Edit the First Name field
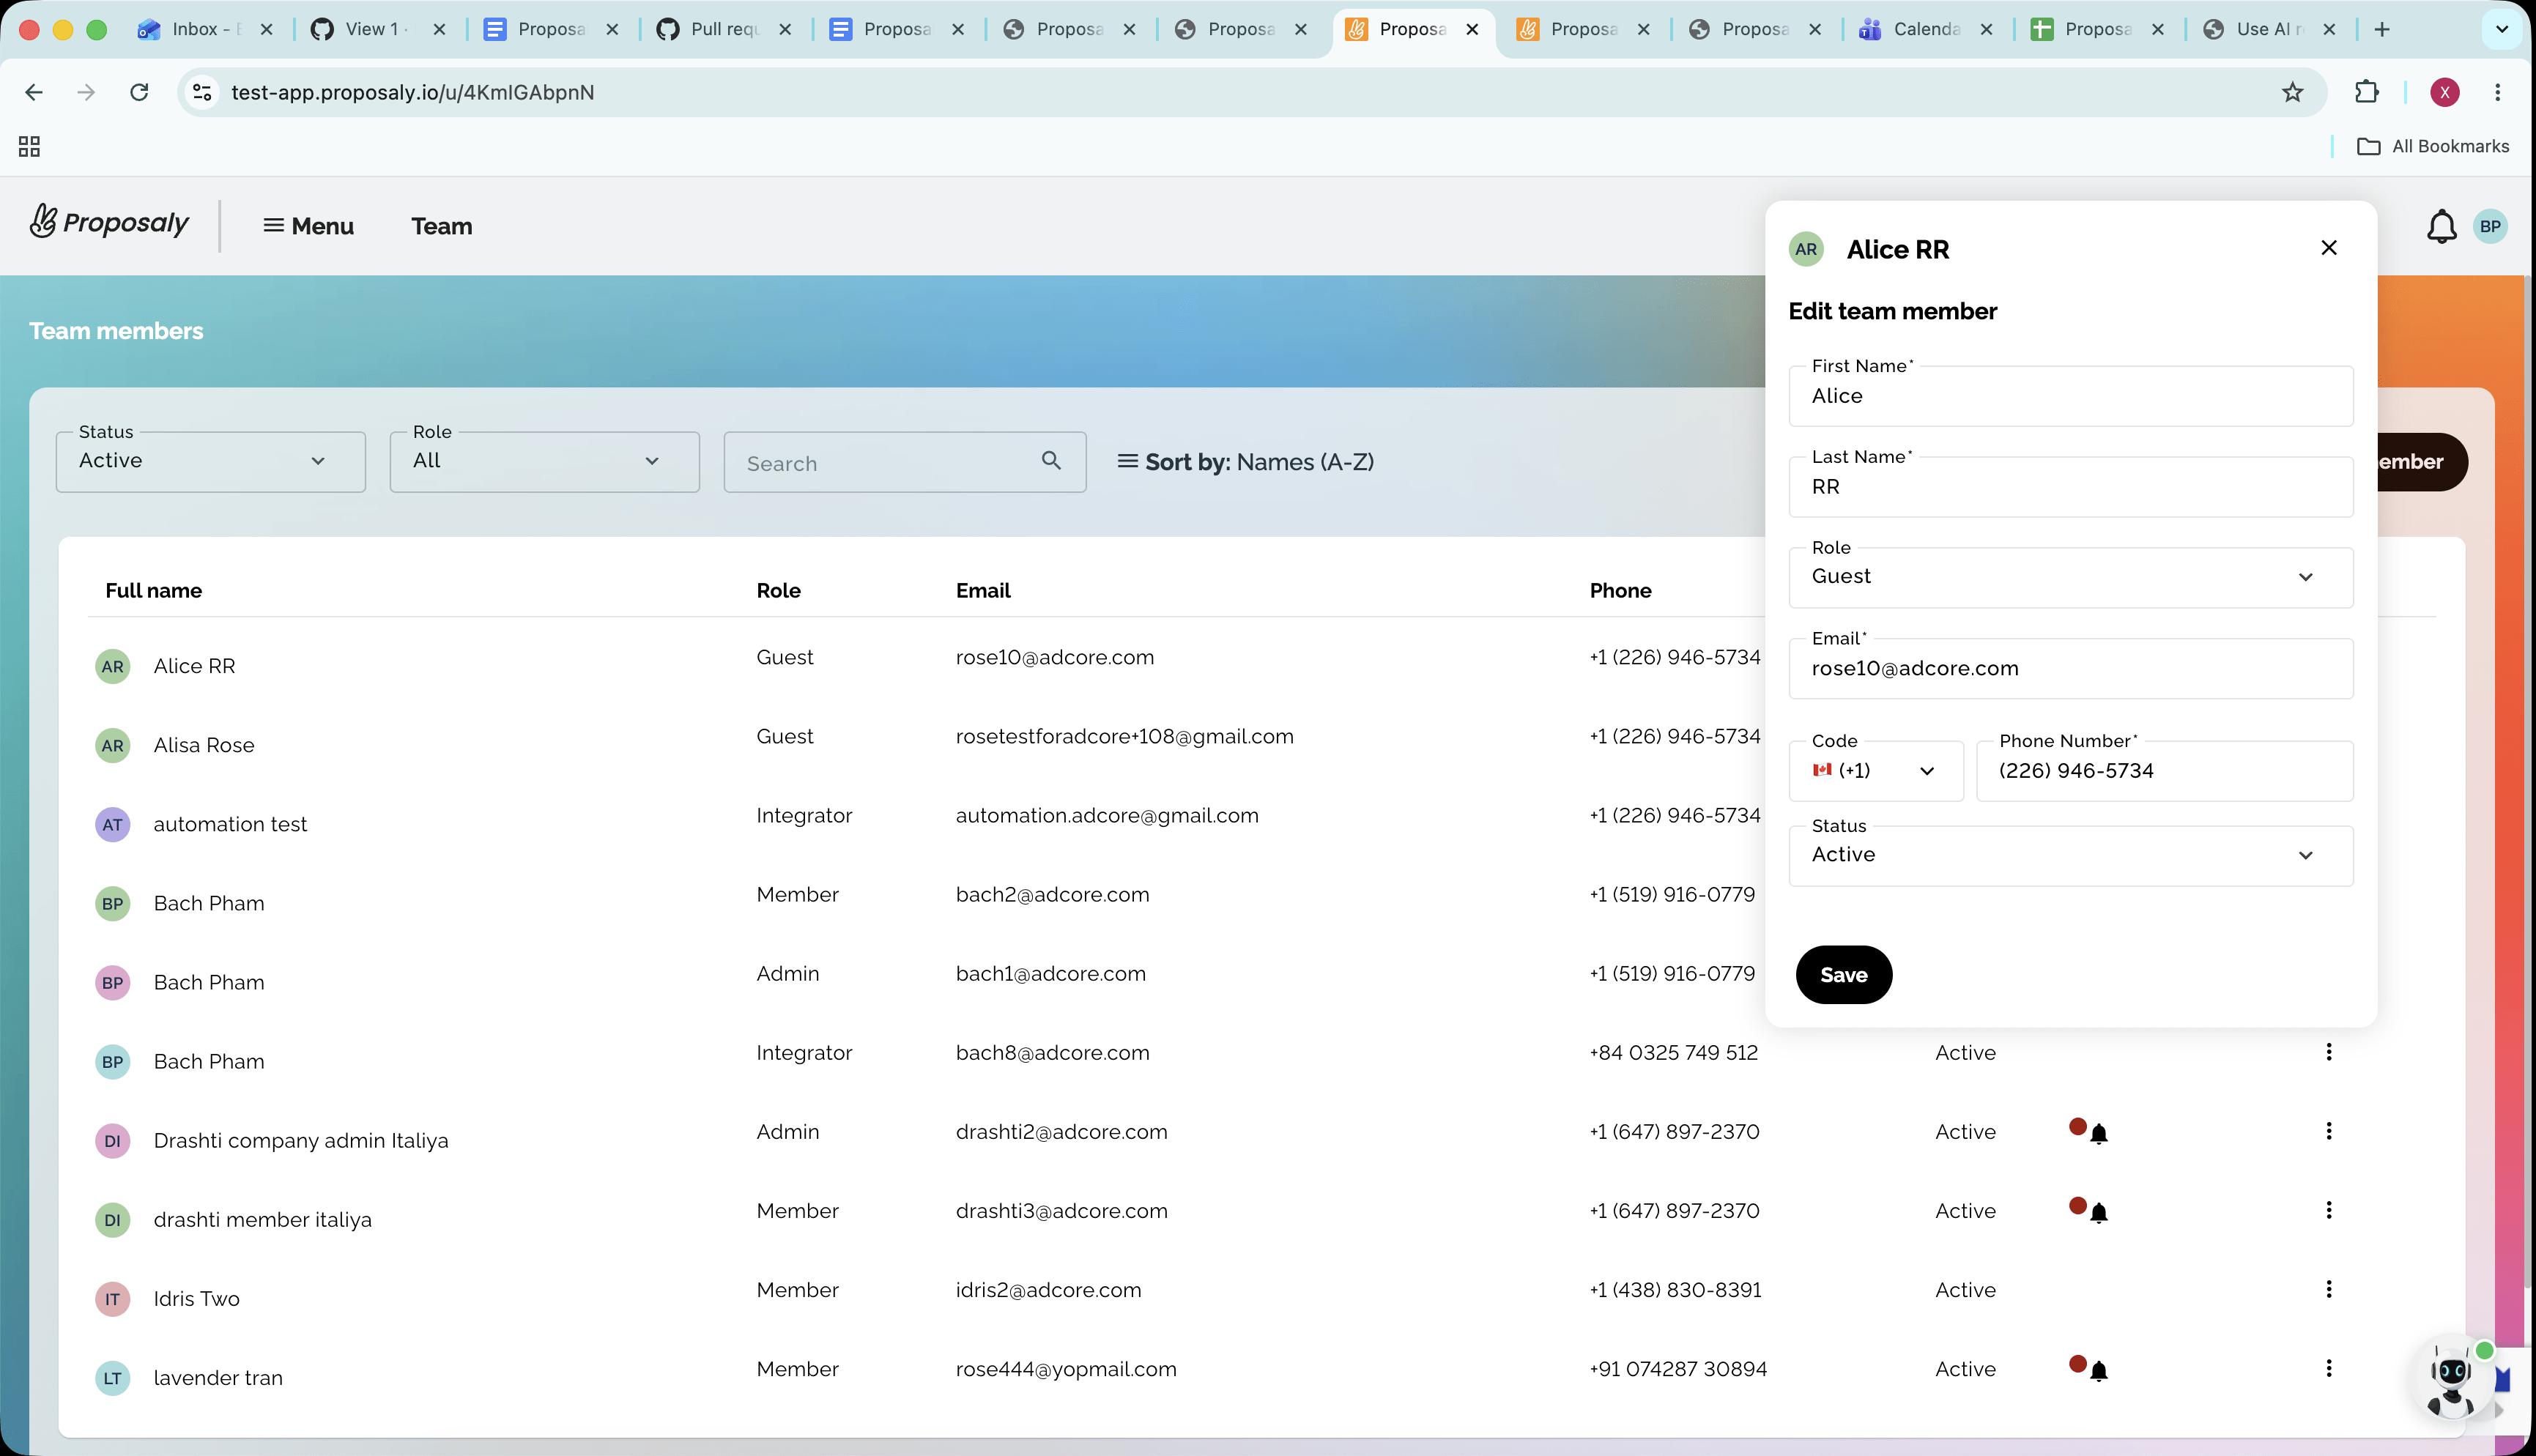This screenshot has height=1456, width=2536. (2071, 396)
